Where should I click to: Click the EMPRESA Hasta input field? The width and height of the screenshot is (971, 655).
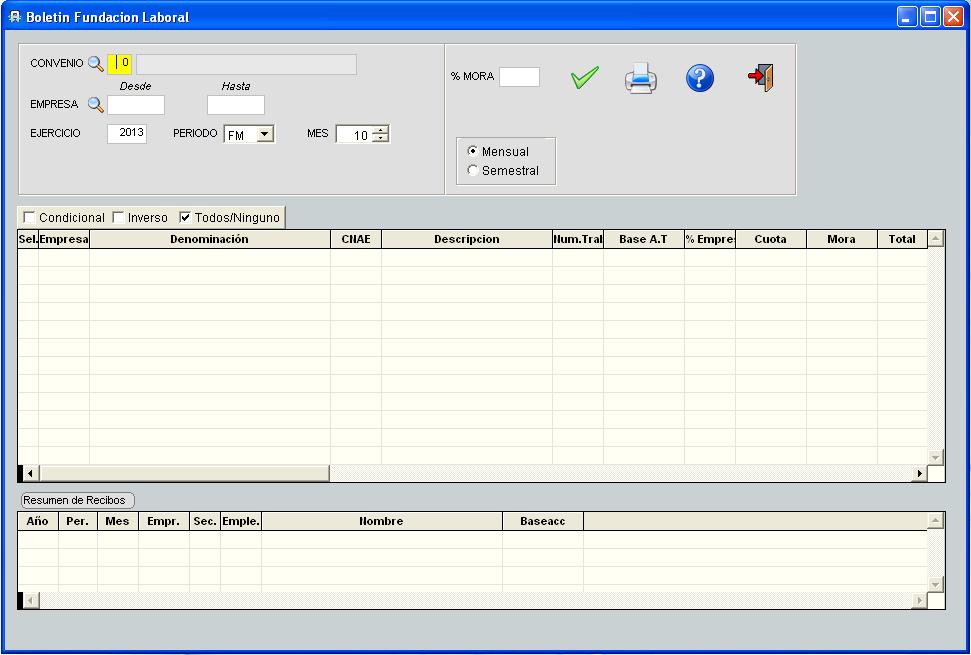(x=236, y=105)
